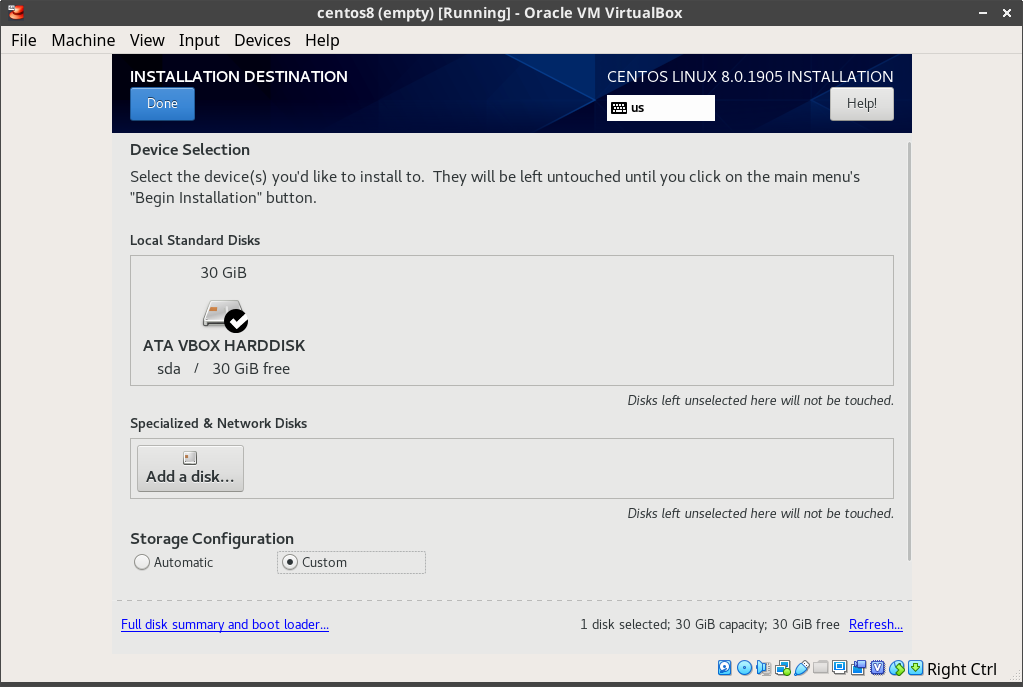Click the blue Done button

[162, 104]
